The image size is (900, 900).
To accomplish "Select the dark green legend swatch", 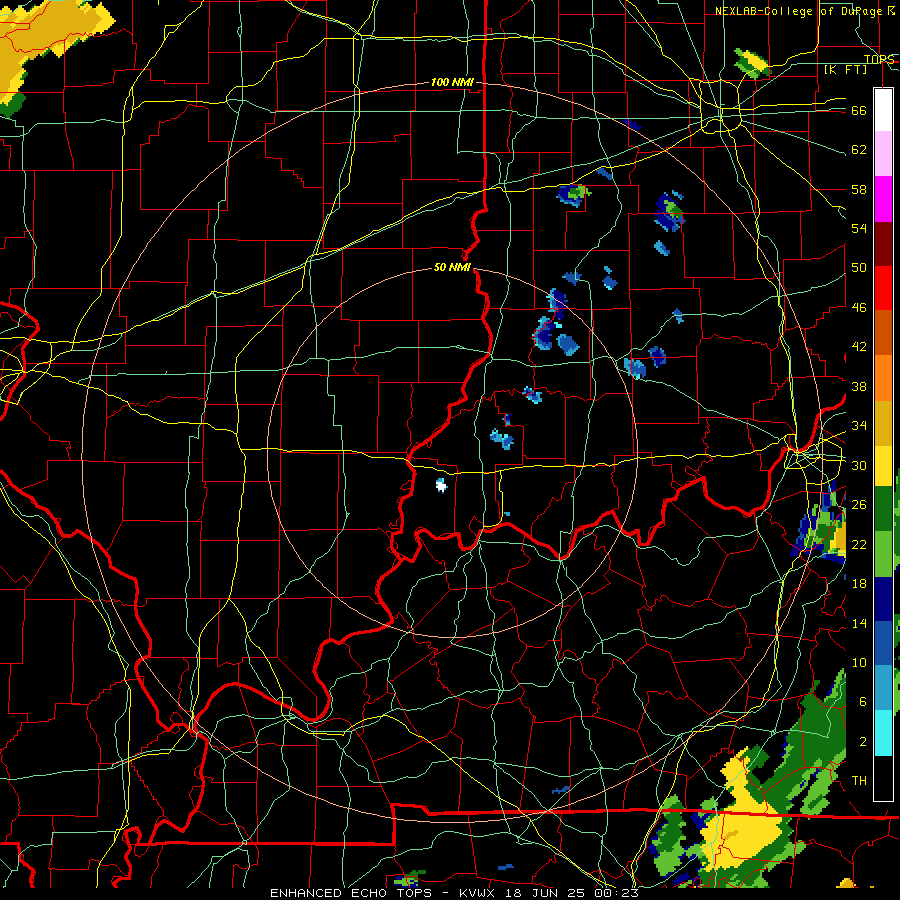I will [x=883, y=509].
